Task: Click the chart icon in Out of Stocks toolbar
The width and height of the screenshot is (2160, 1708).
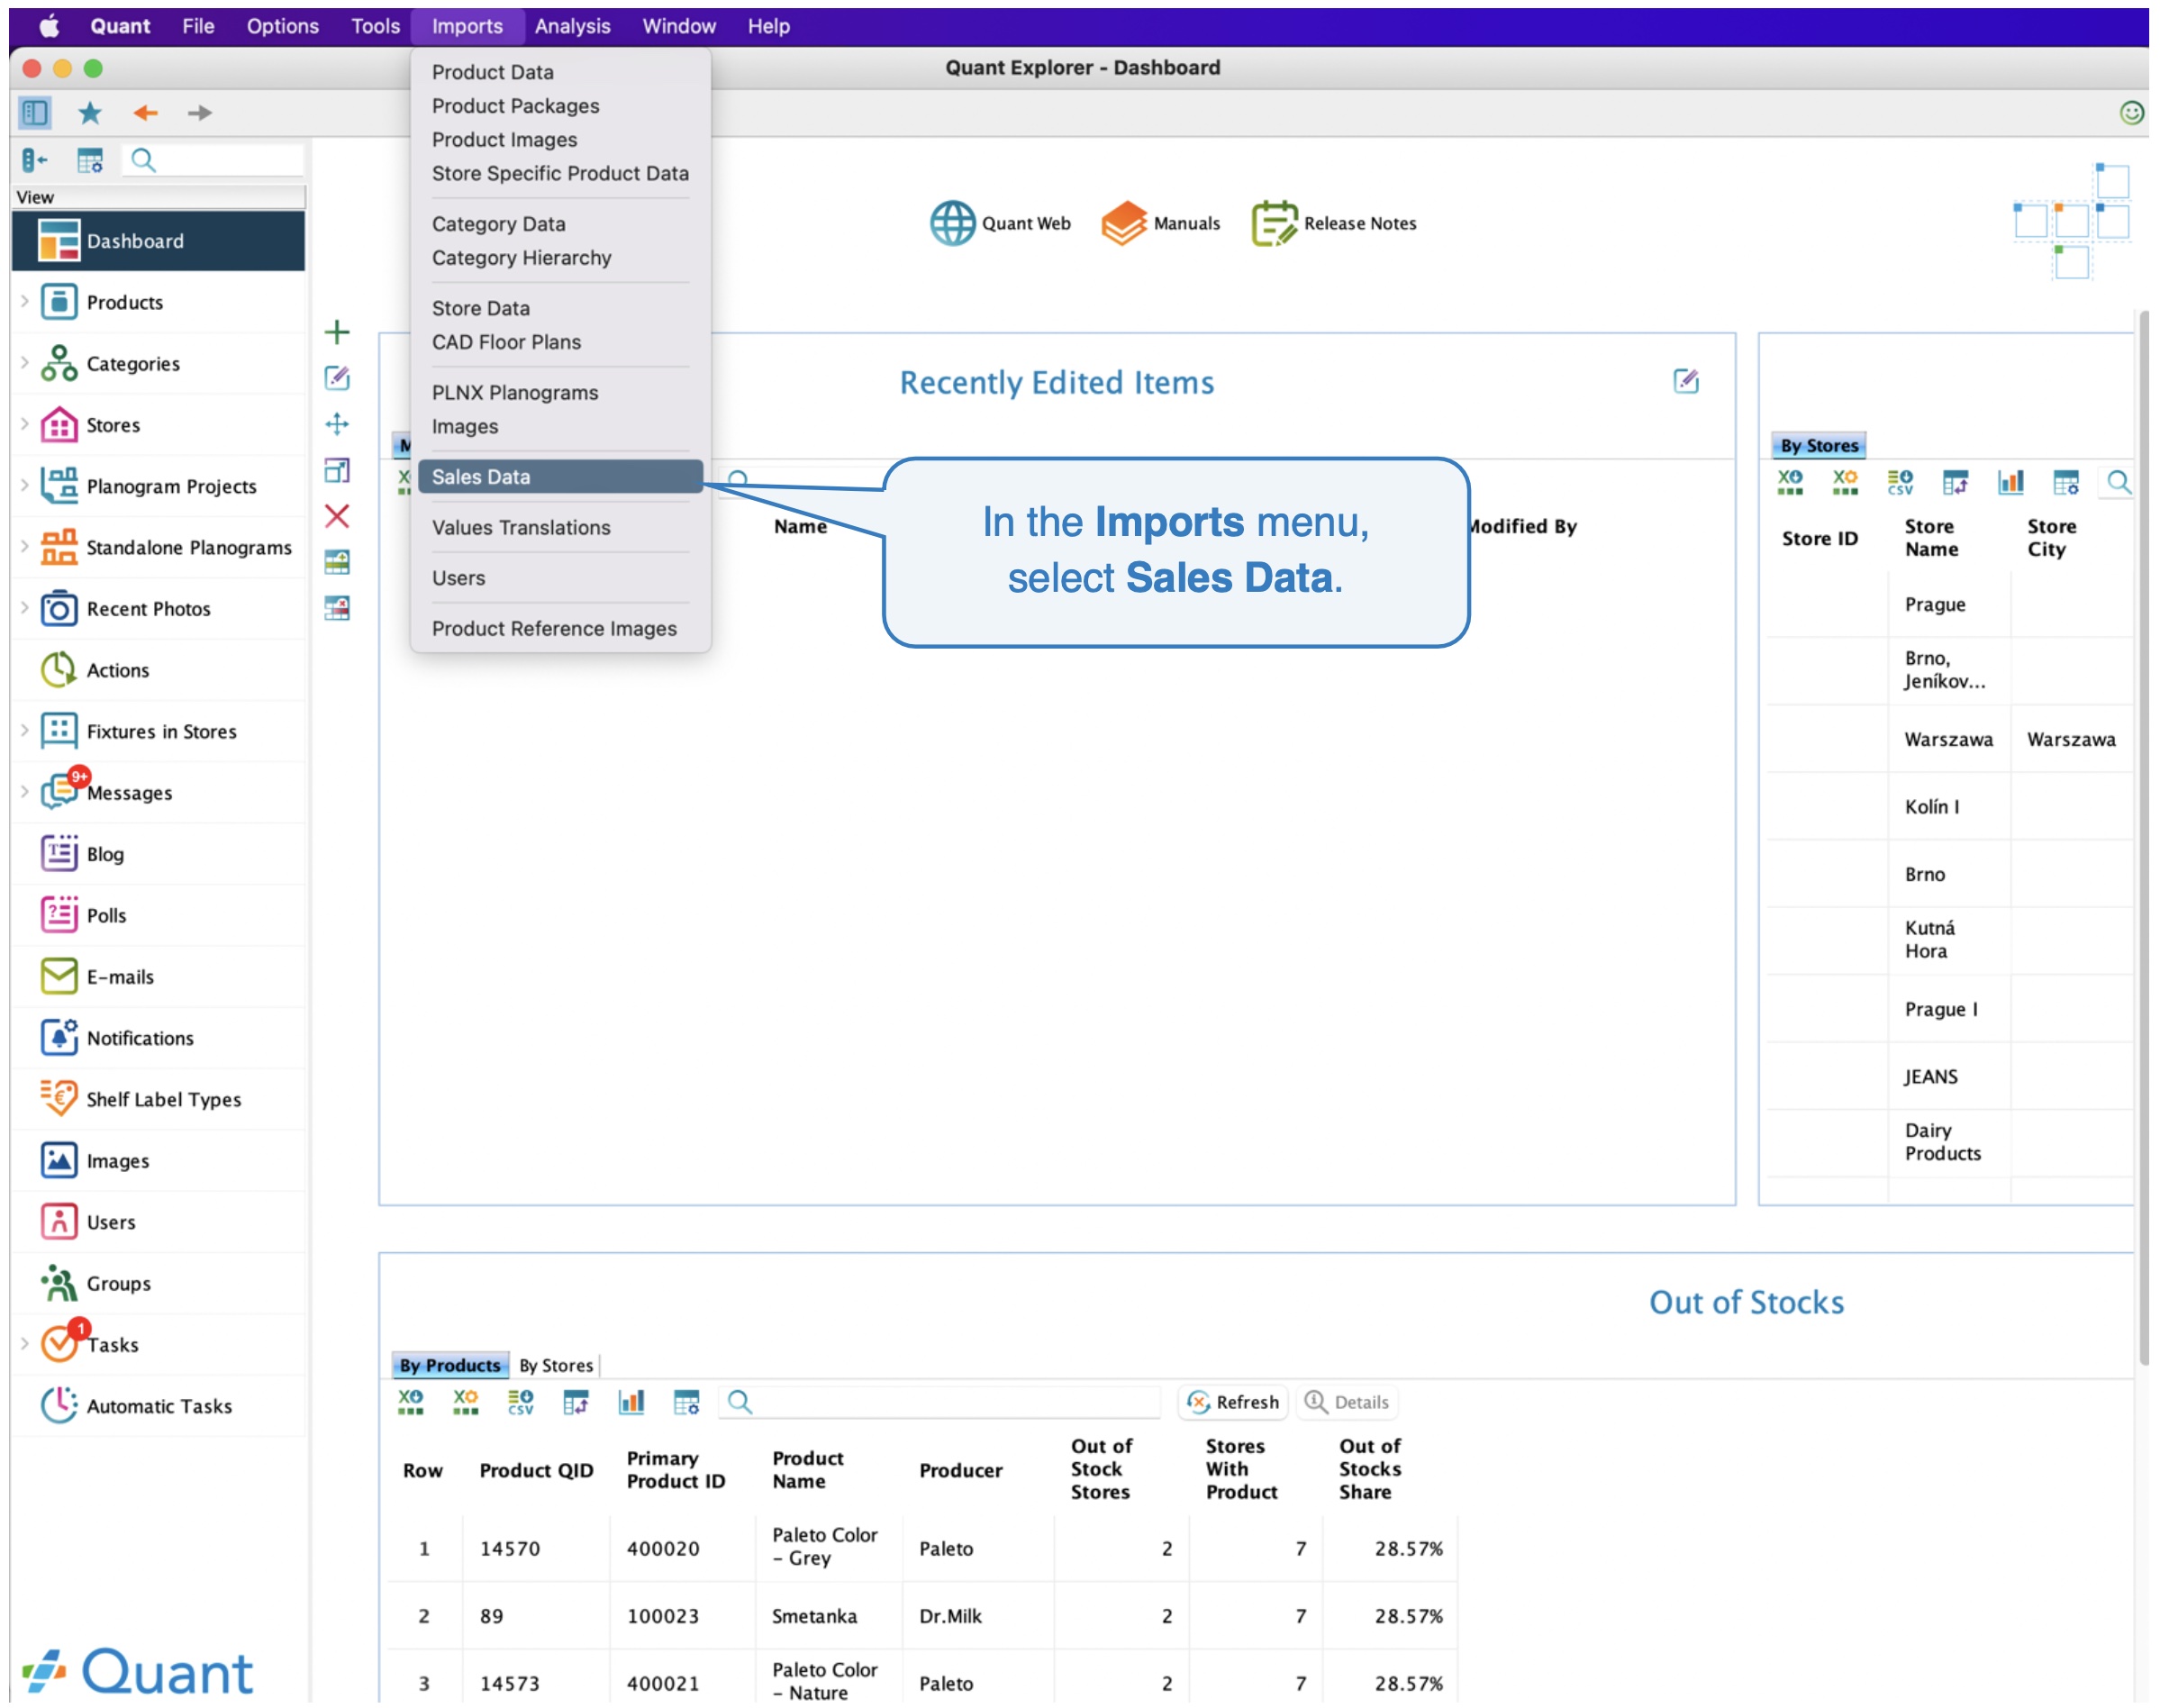Action: [x=631, y=1402]
